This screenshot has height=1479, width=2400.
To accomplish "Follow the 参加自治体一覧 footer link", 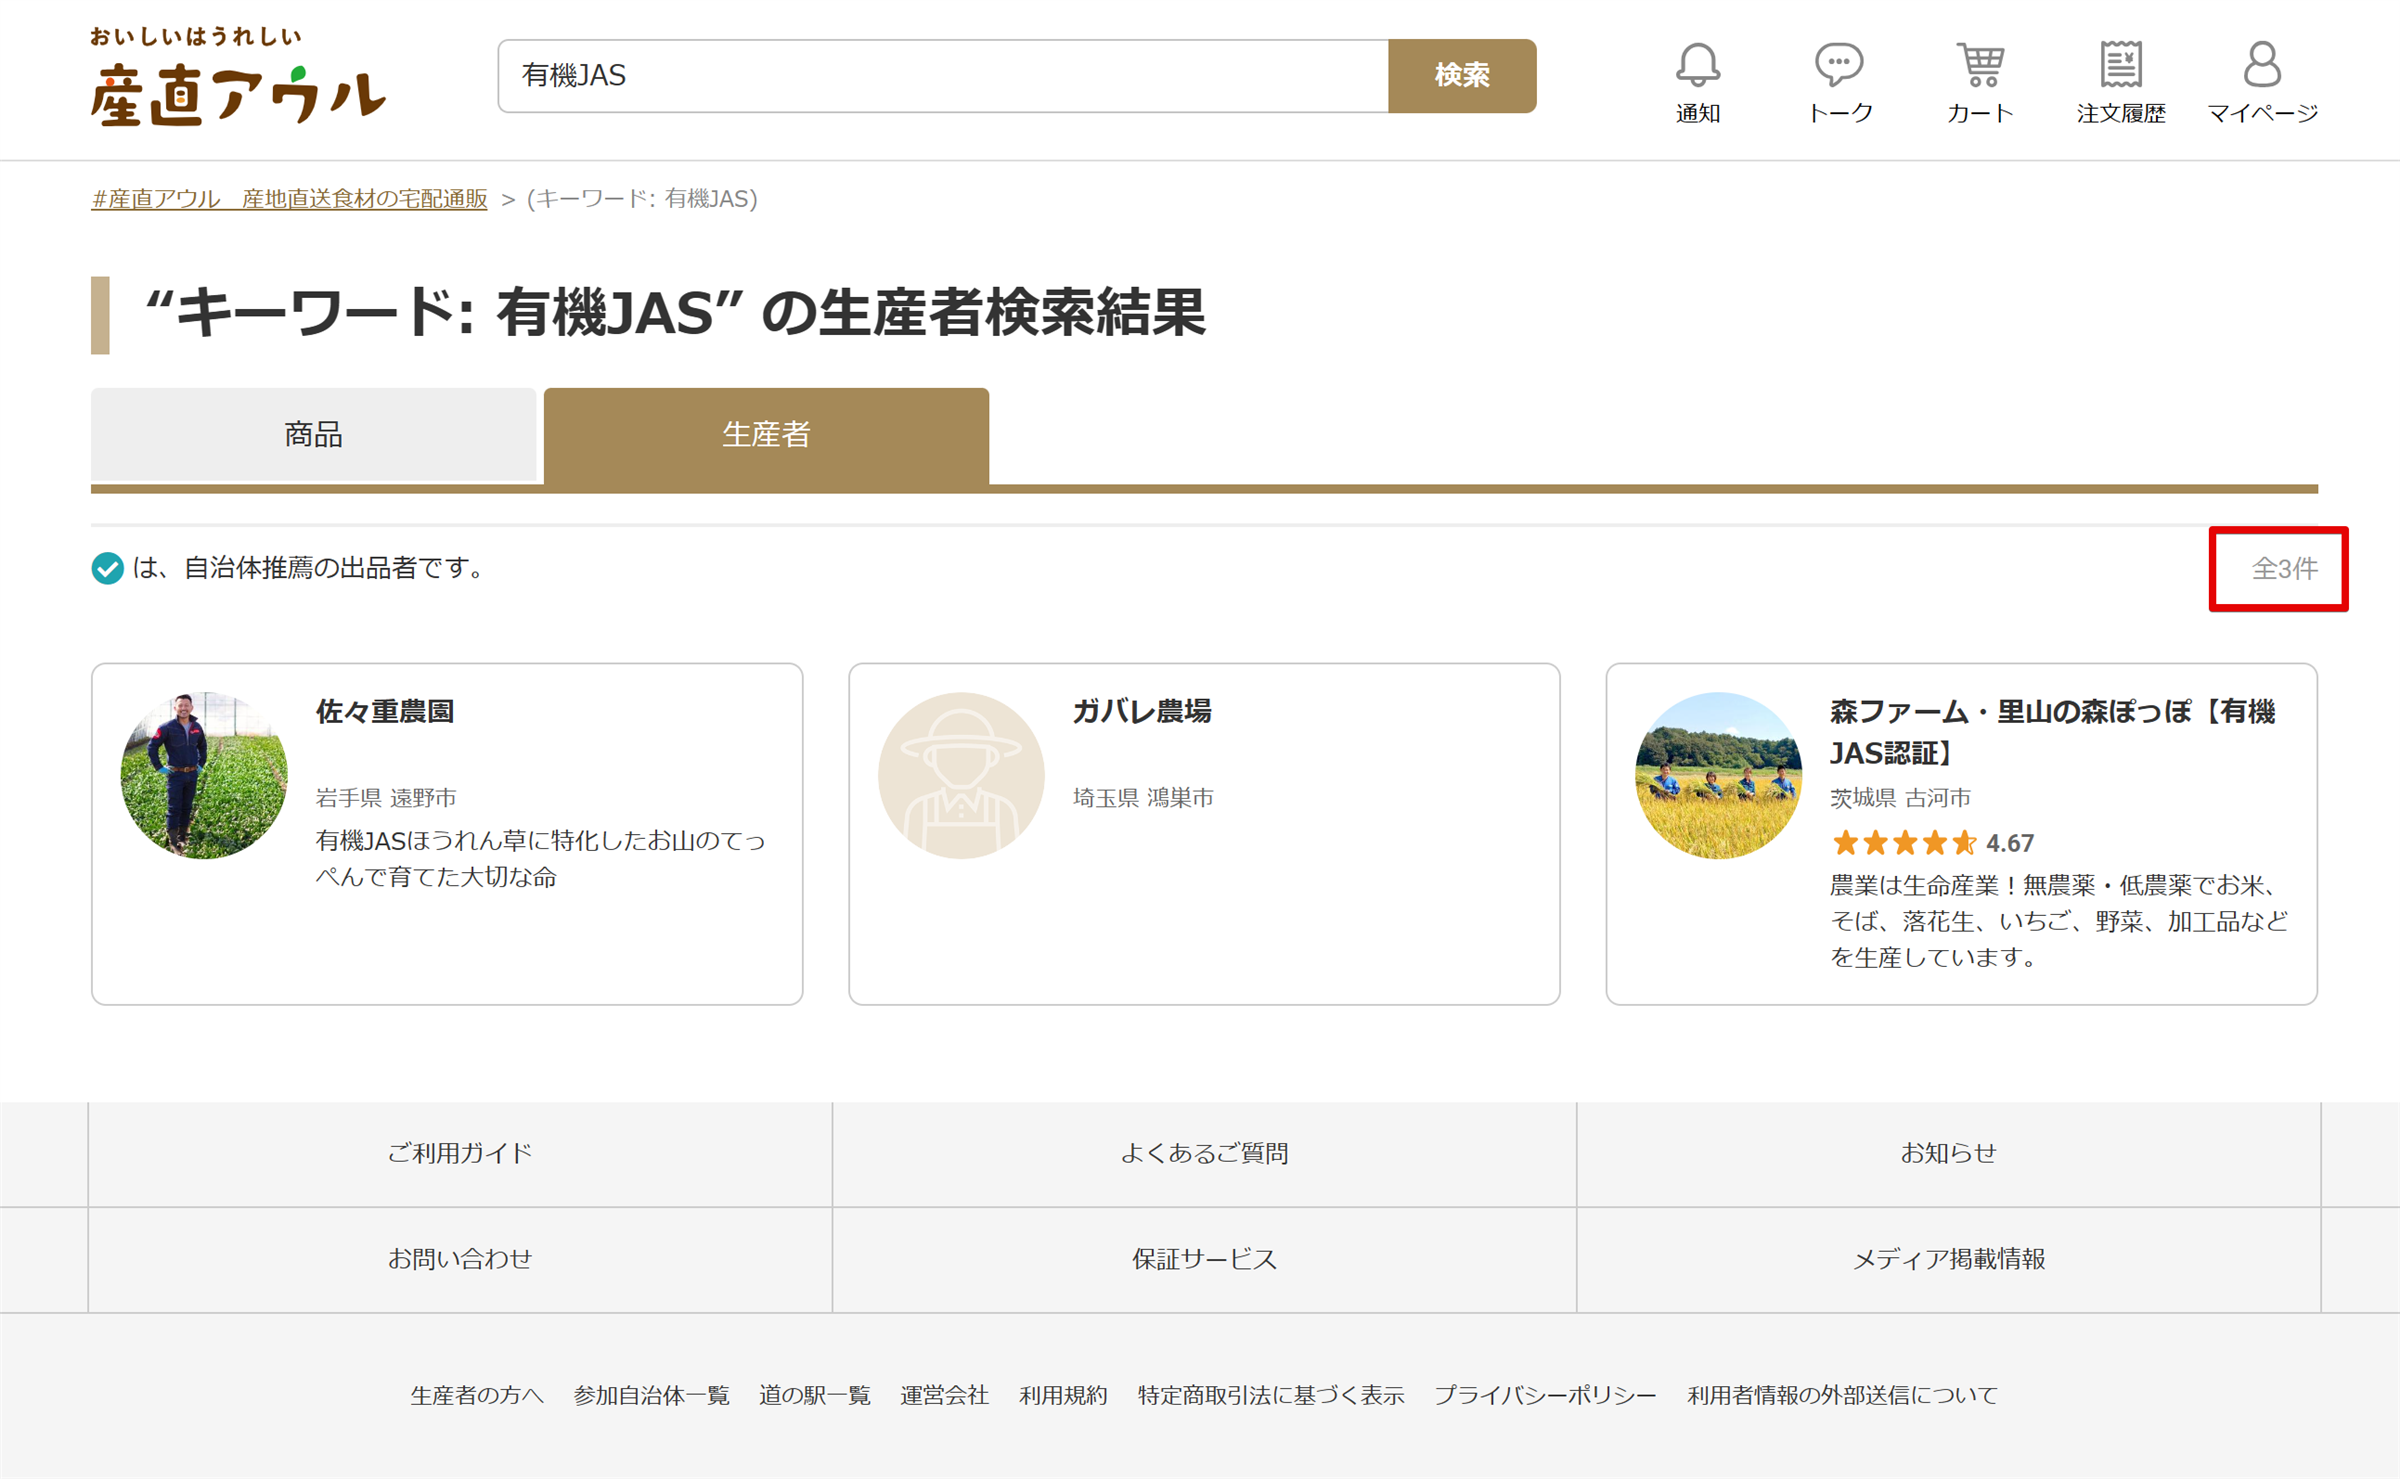I will click(651, 1395).
